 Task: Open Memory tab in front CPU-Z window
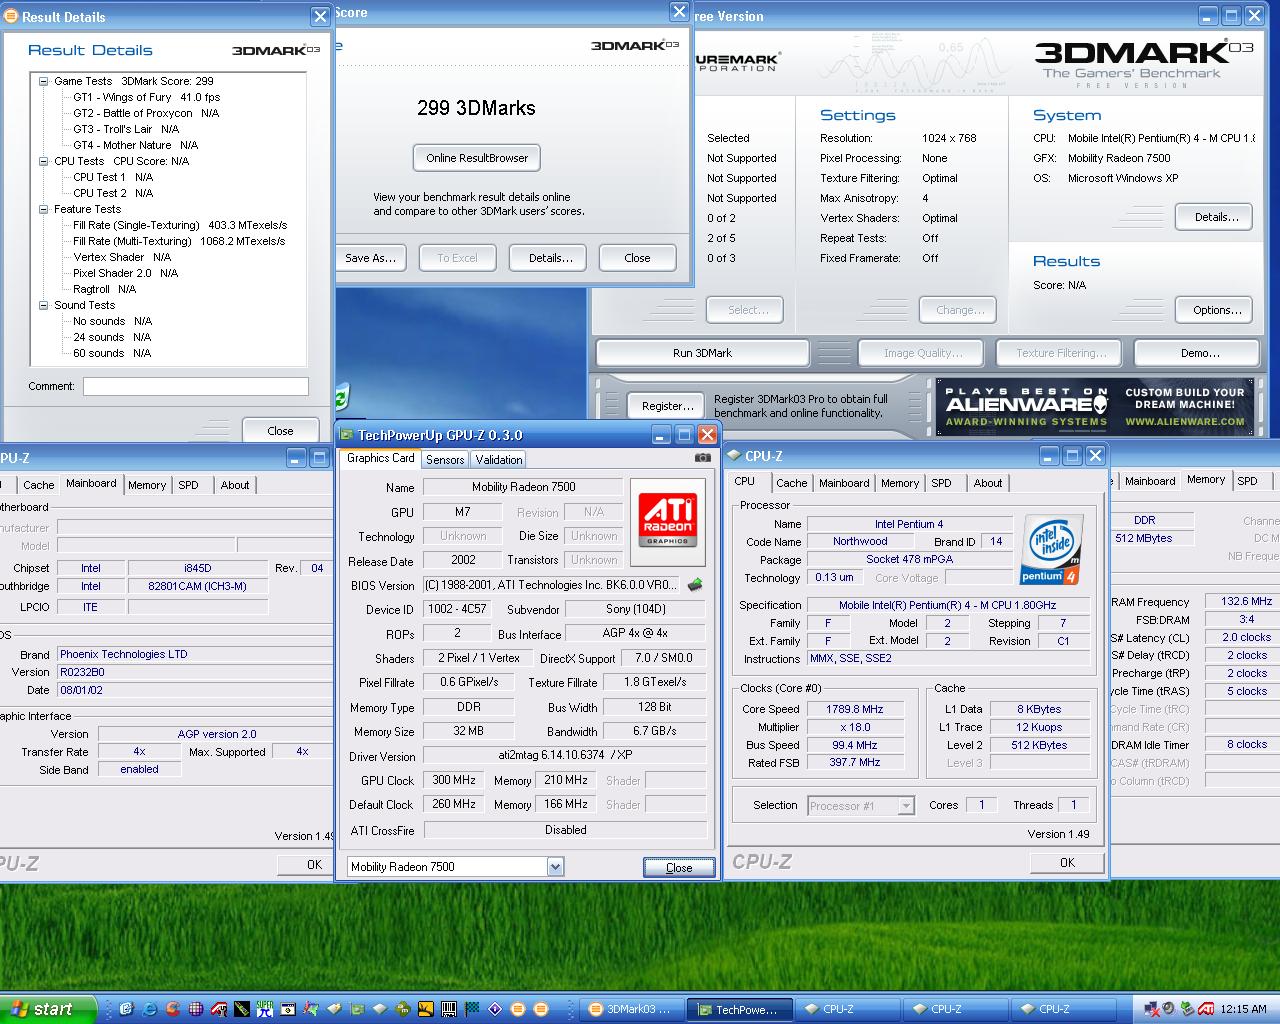(900, 483)
